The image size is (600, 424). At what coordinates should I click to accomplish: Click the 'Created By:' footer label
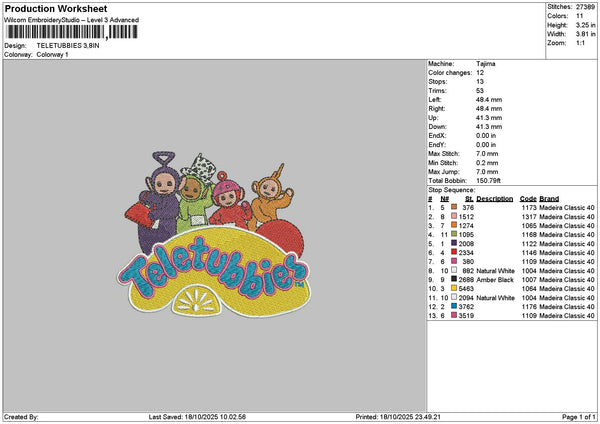pos(21,417)
